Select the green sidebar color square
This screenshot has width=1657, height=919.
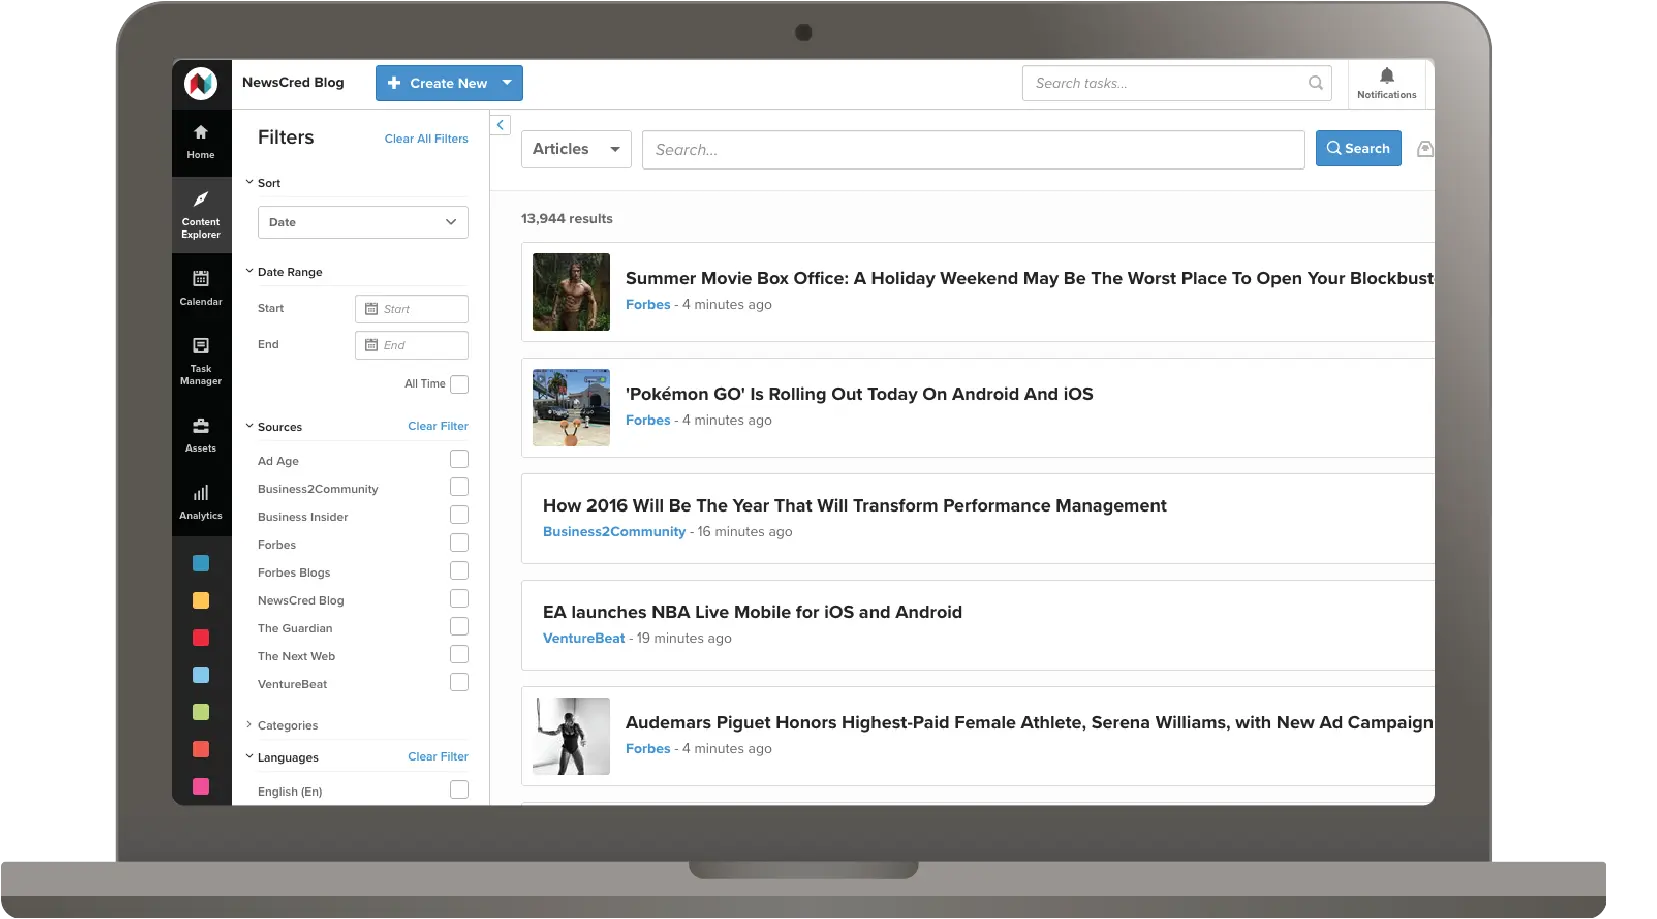pos(201,712)
